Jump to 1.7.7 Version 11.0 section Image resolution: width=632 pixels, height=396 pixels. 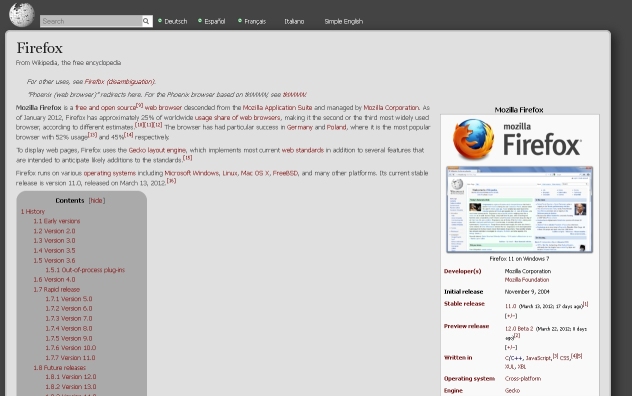pyautogui.click(x=70, y=357)
